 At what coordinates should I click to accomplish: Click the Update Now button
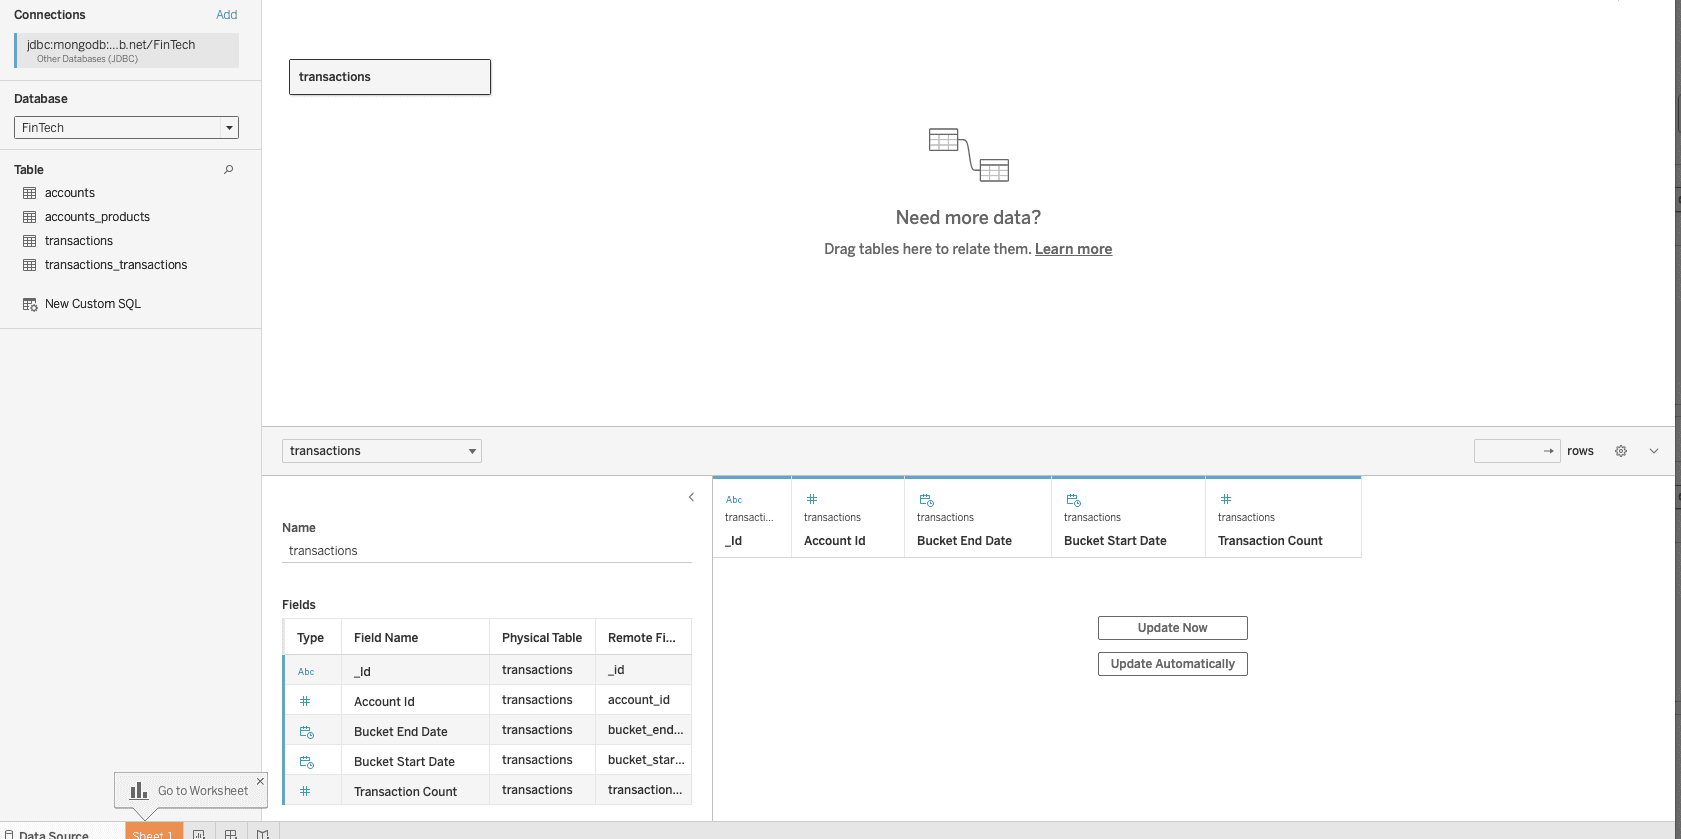1172,628
